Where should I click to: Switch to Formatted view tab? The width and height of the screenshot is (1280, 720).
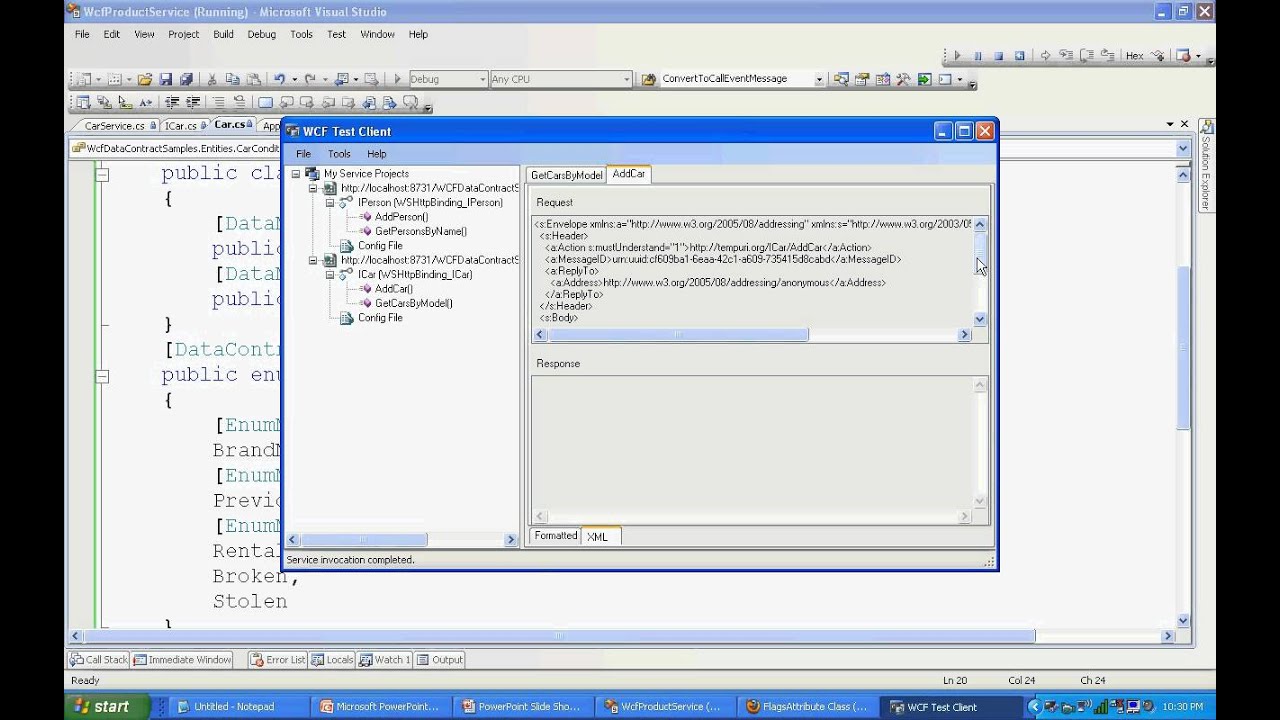click(555, 536)
